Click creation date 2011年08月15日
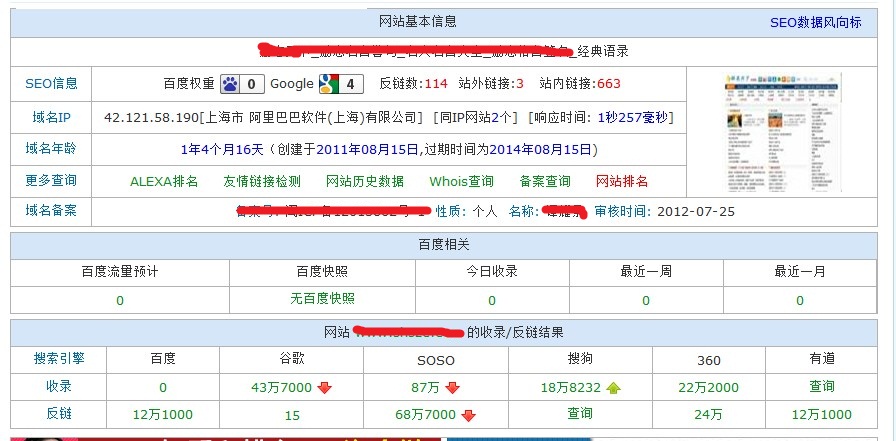Image resolution: width=896 pixels, height=441 pixels. [x=367, y=150]
